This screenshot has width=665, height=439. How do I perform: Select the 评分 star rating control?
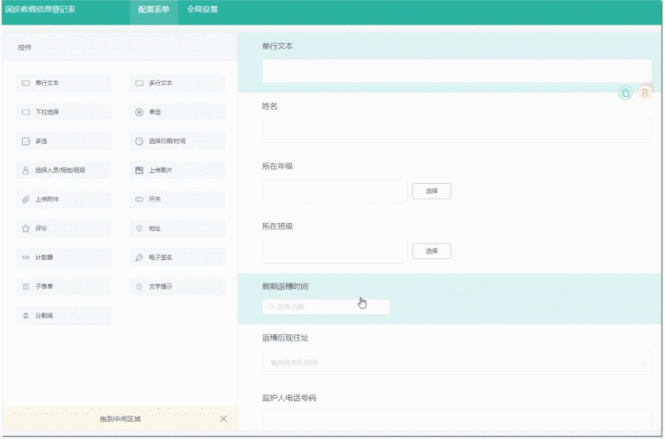point(62,228)
